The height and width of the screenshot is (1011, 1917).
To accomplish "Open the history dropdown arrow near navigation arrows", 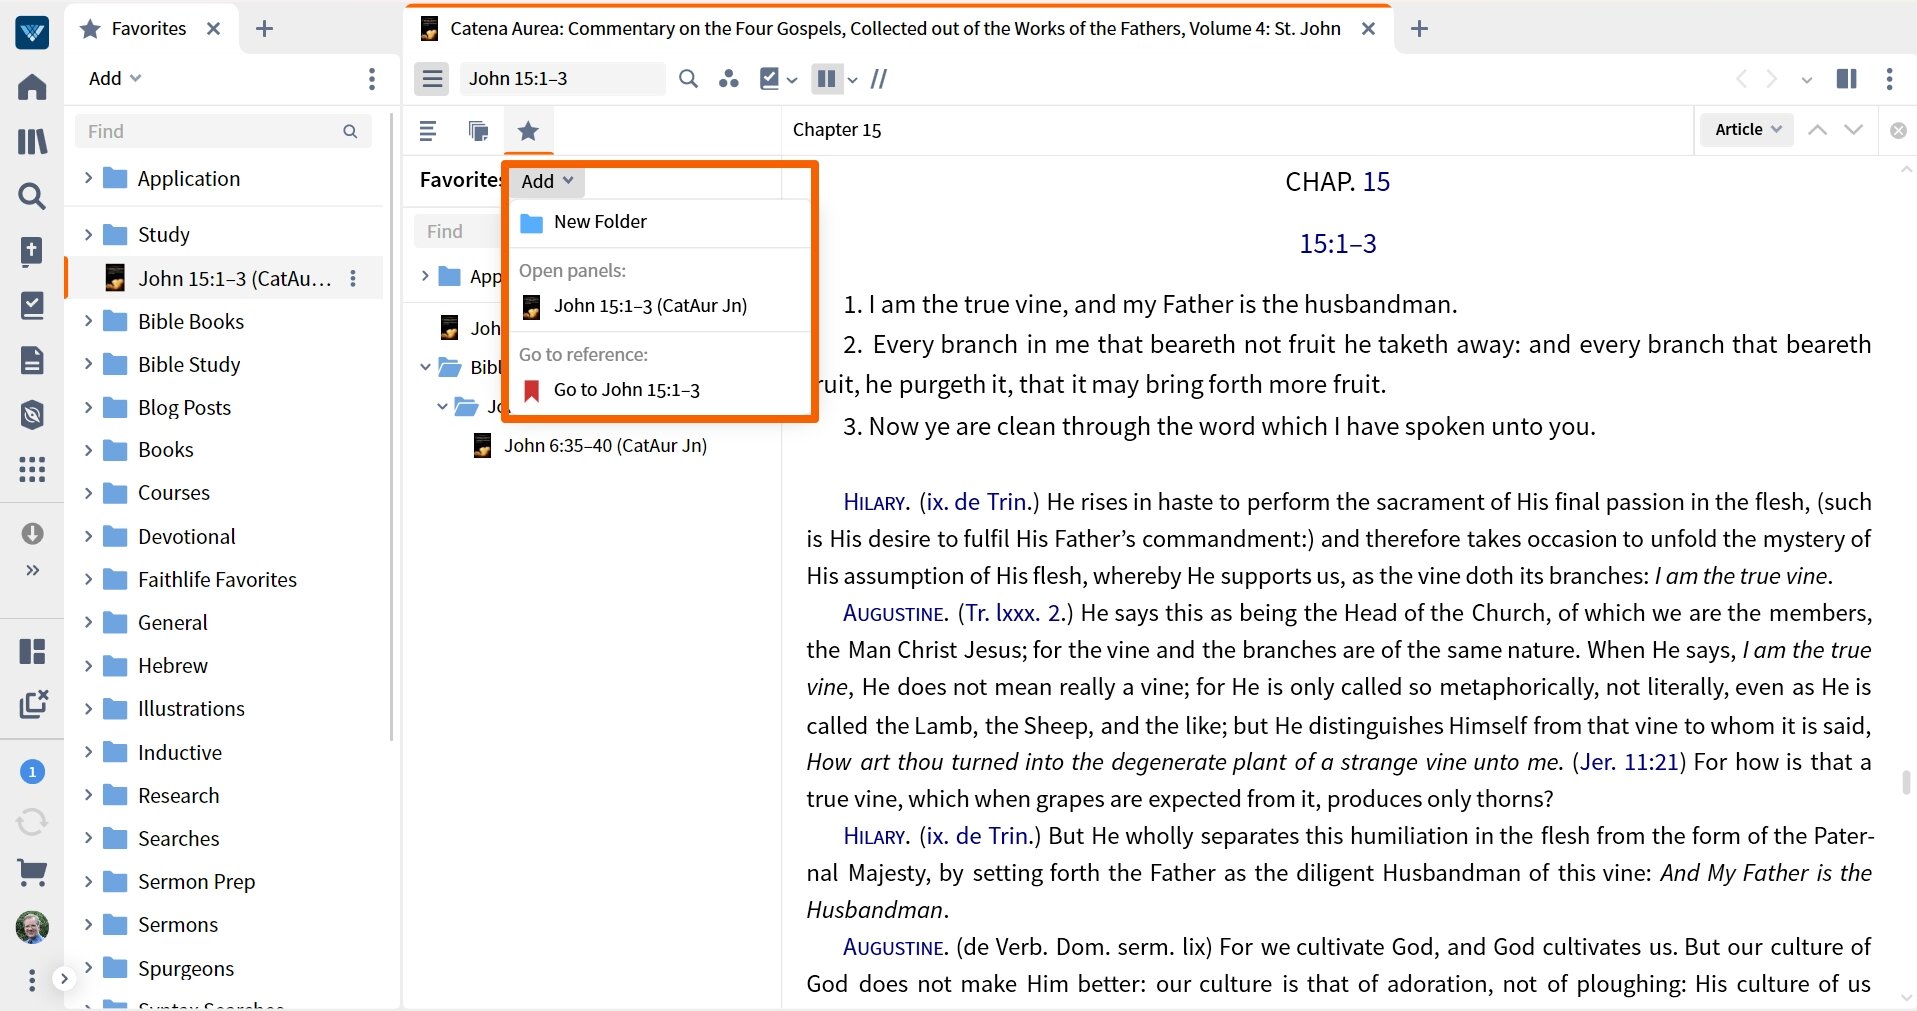I will point(1806,80).
